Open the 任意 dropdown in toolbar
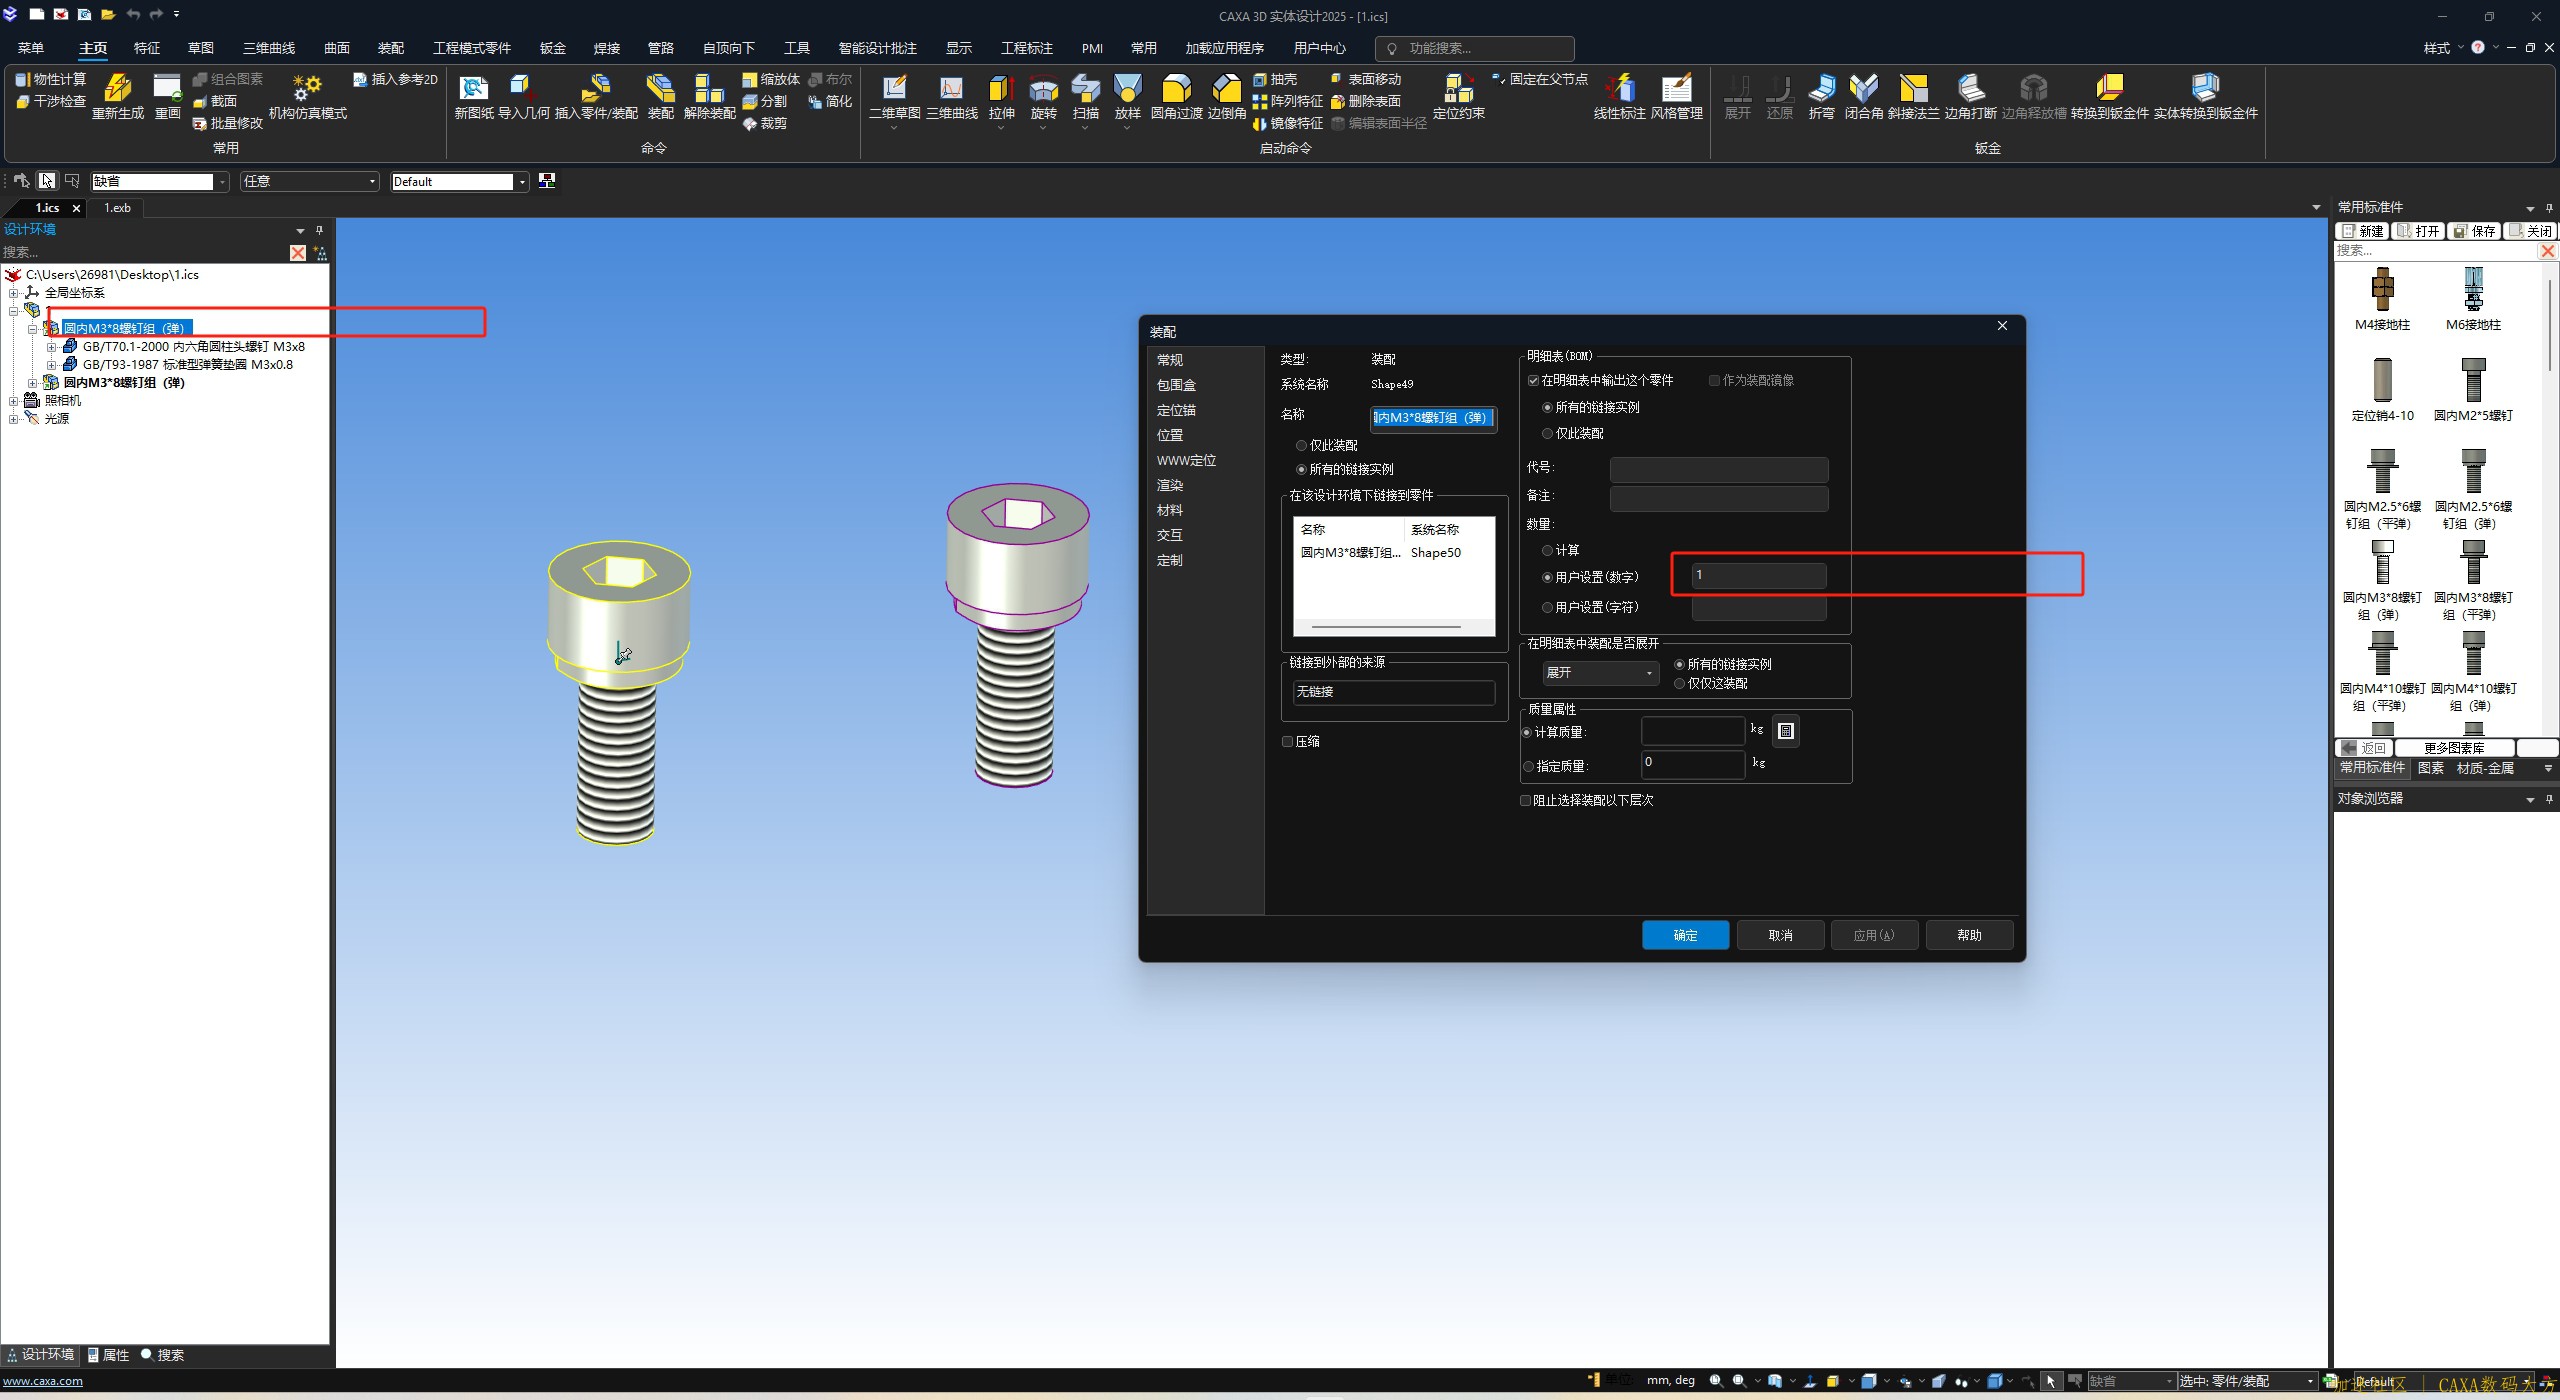 (372, 181)
